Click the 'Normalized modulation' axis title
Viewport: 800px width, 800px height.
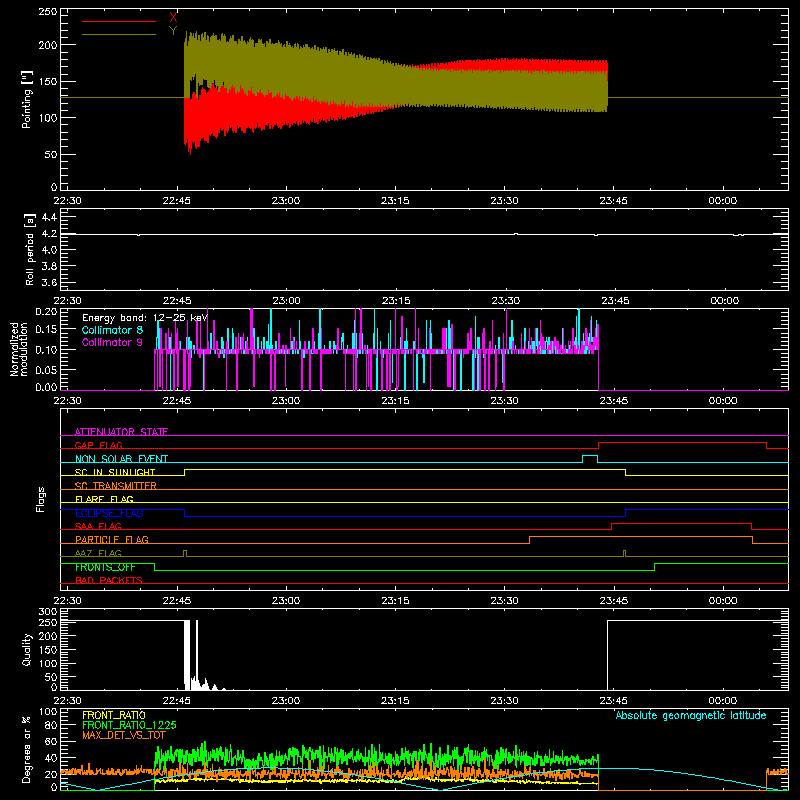click(x=19, y=349)
